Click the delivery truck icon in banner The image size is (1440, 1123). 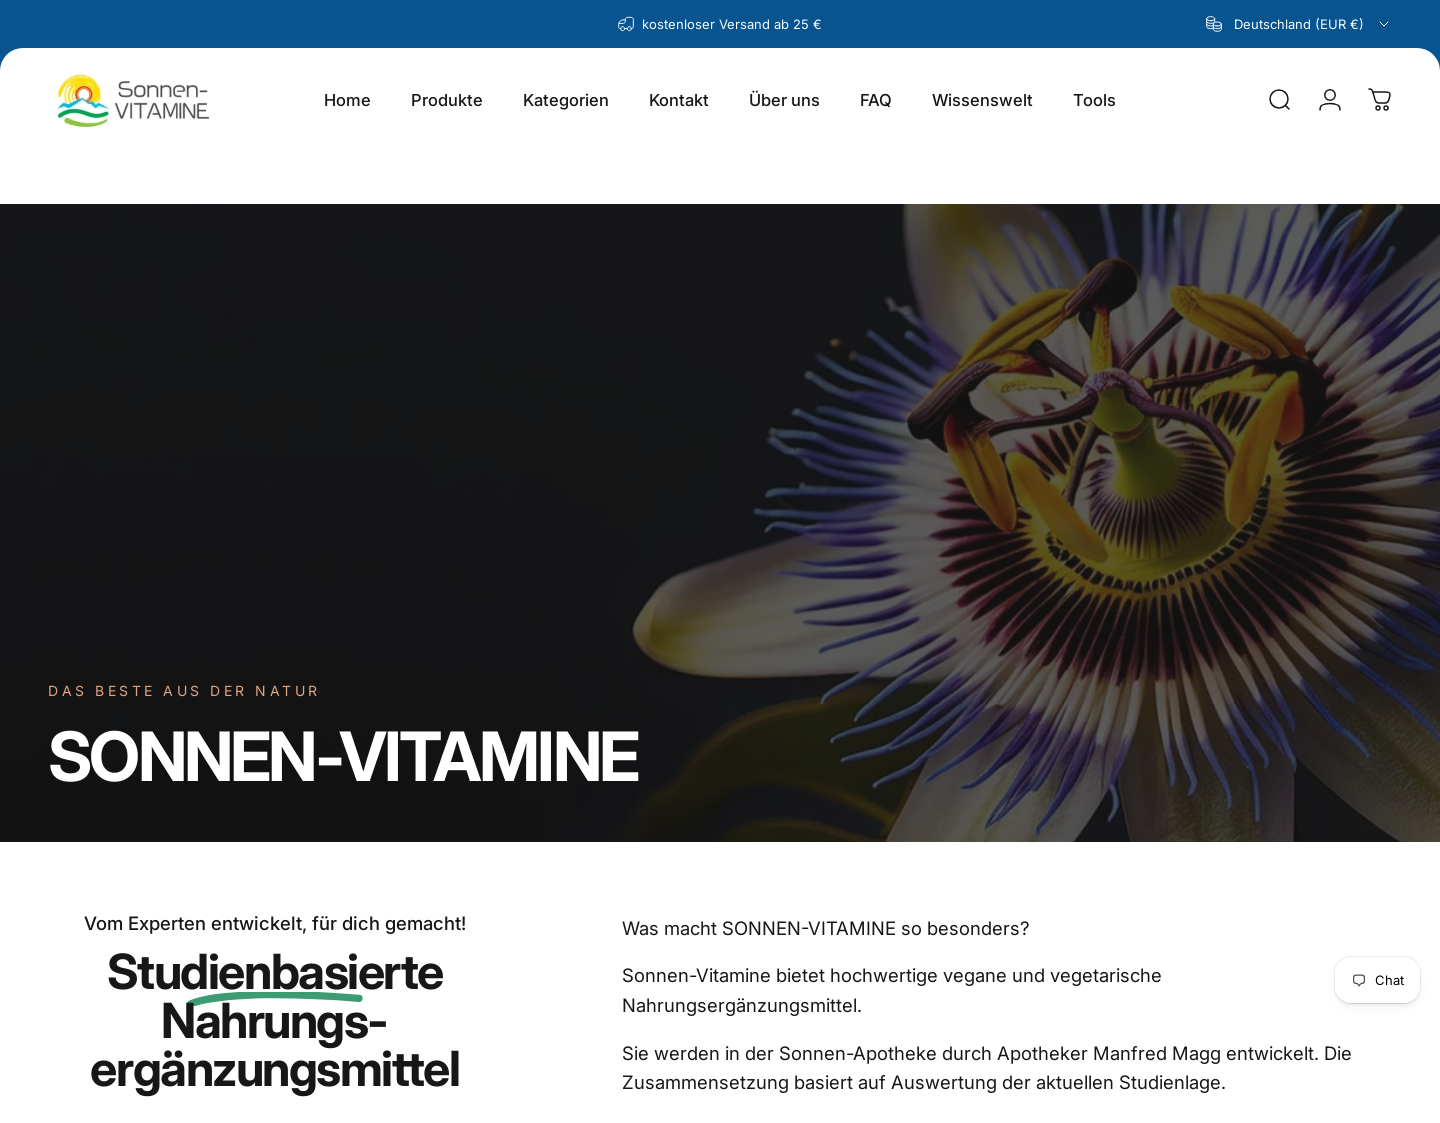(x=626, y=24)
